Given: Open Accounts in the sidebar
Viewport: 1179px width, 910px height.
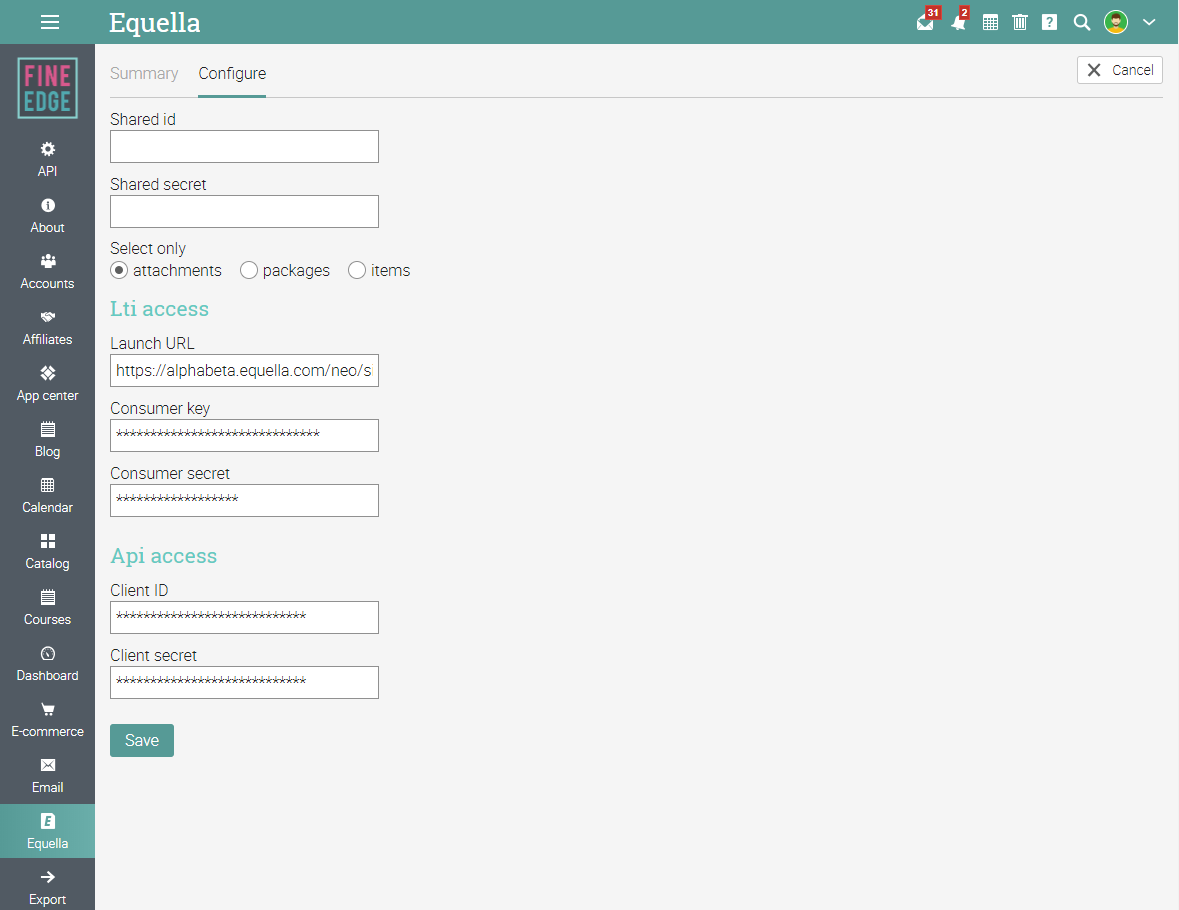Looking at the screenshot, I should pos(47,271).
